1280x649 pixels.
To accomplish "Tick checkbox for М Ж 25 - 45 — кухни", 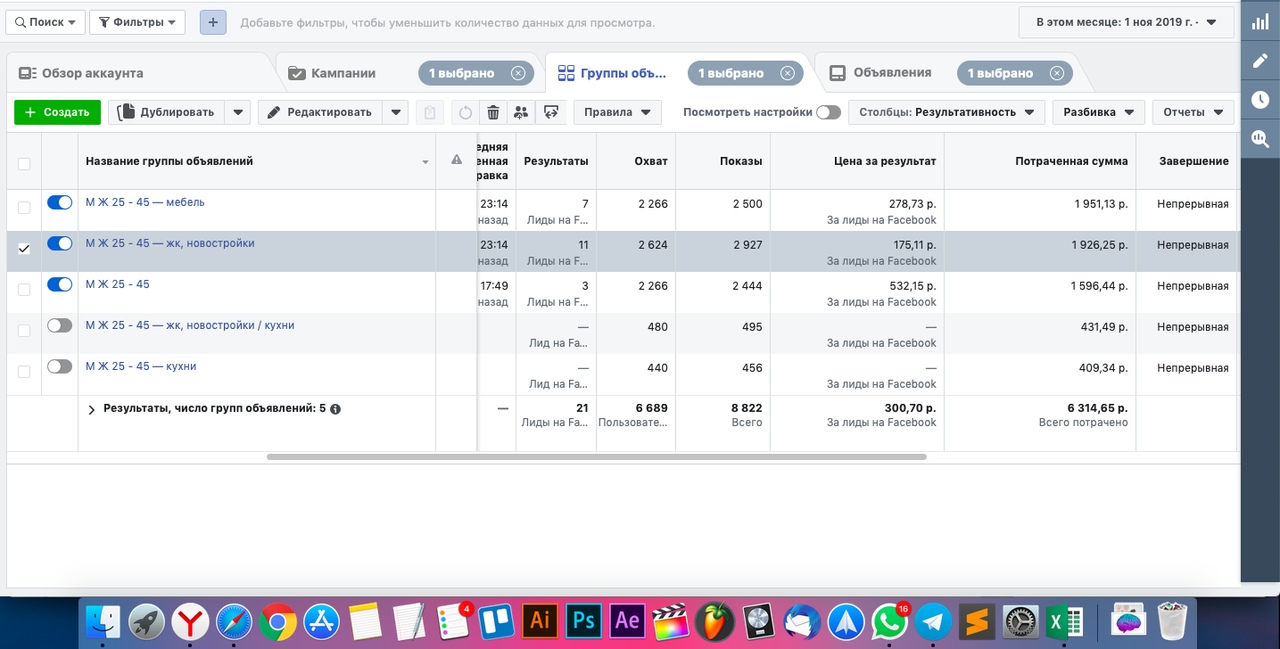I will point(24,371).
